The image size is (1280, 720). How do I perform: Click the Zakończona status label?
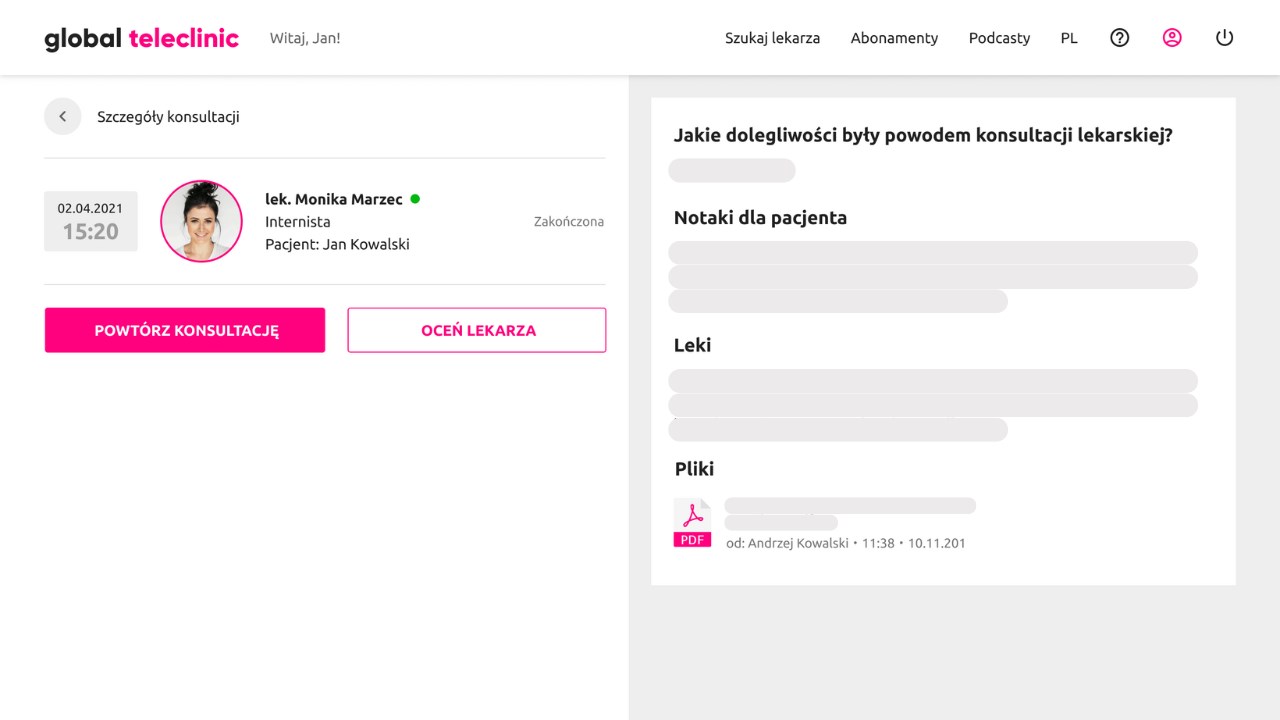(x=569, y=222)
